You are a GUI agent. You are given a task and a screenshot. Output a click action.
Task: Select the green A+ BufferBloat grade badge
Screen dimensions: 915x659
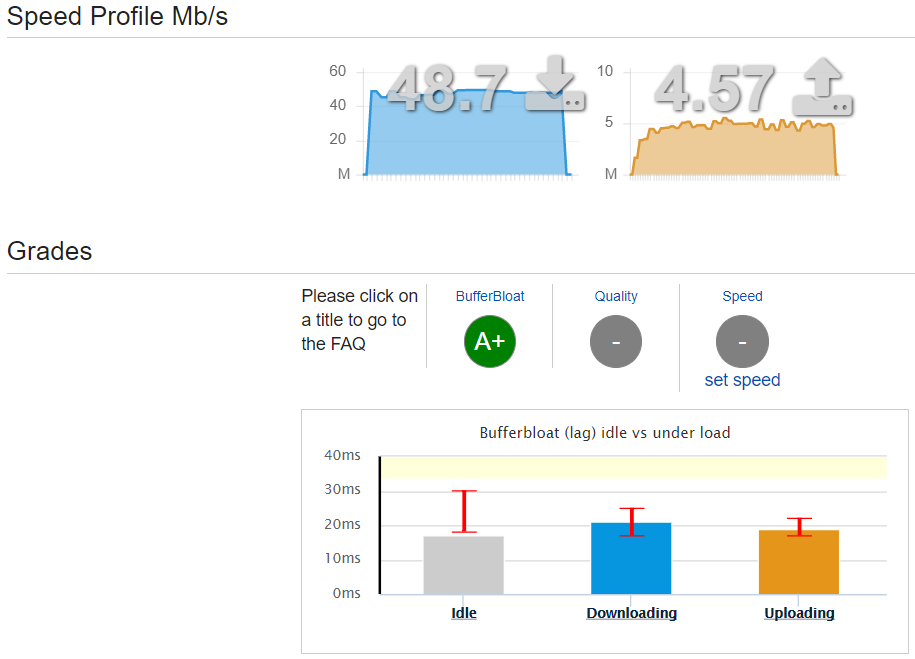[489, 341]
